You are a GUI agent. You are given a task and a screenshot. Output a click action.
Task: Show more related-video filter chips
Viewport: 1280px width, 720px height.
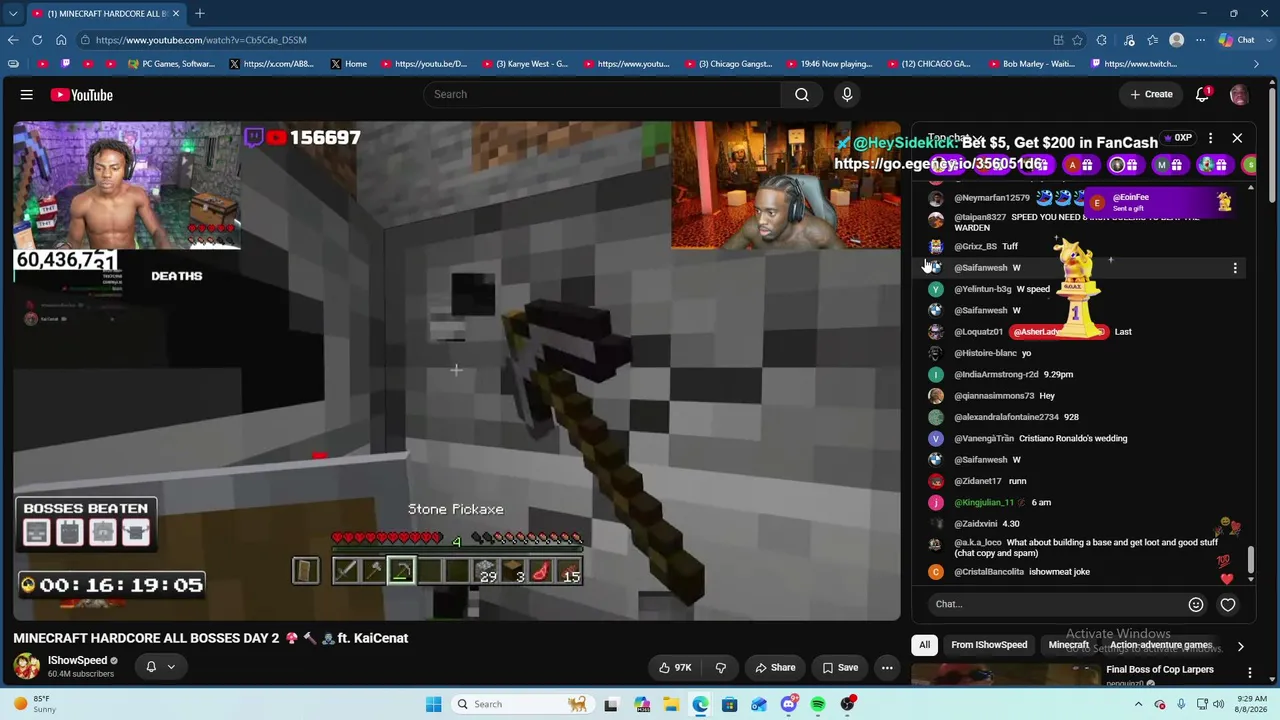(1241, 646)
